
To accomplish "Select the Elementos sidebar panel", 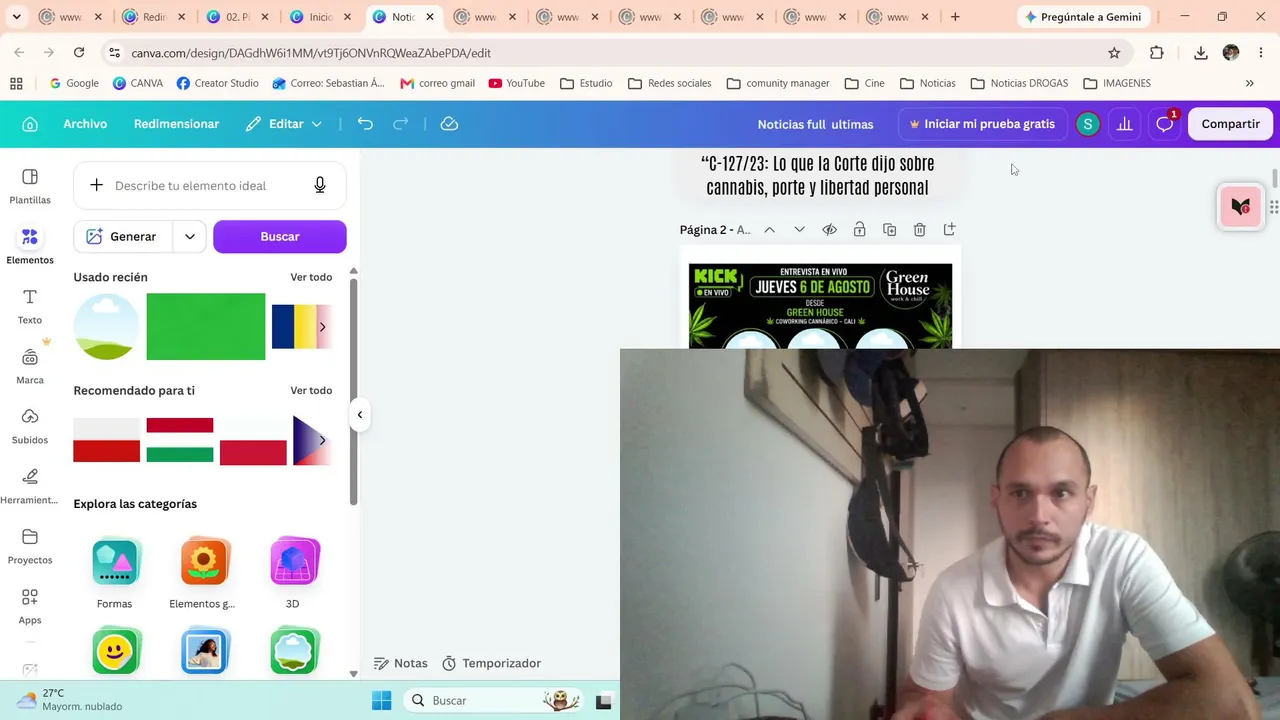I will point(30,246).
